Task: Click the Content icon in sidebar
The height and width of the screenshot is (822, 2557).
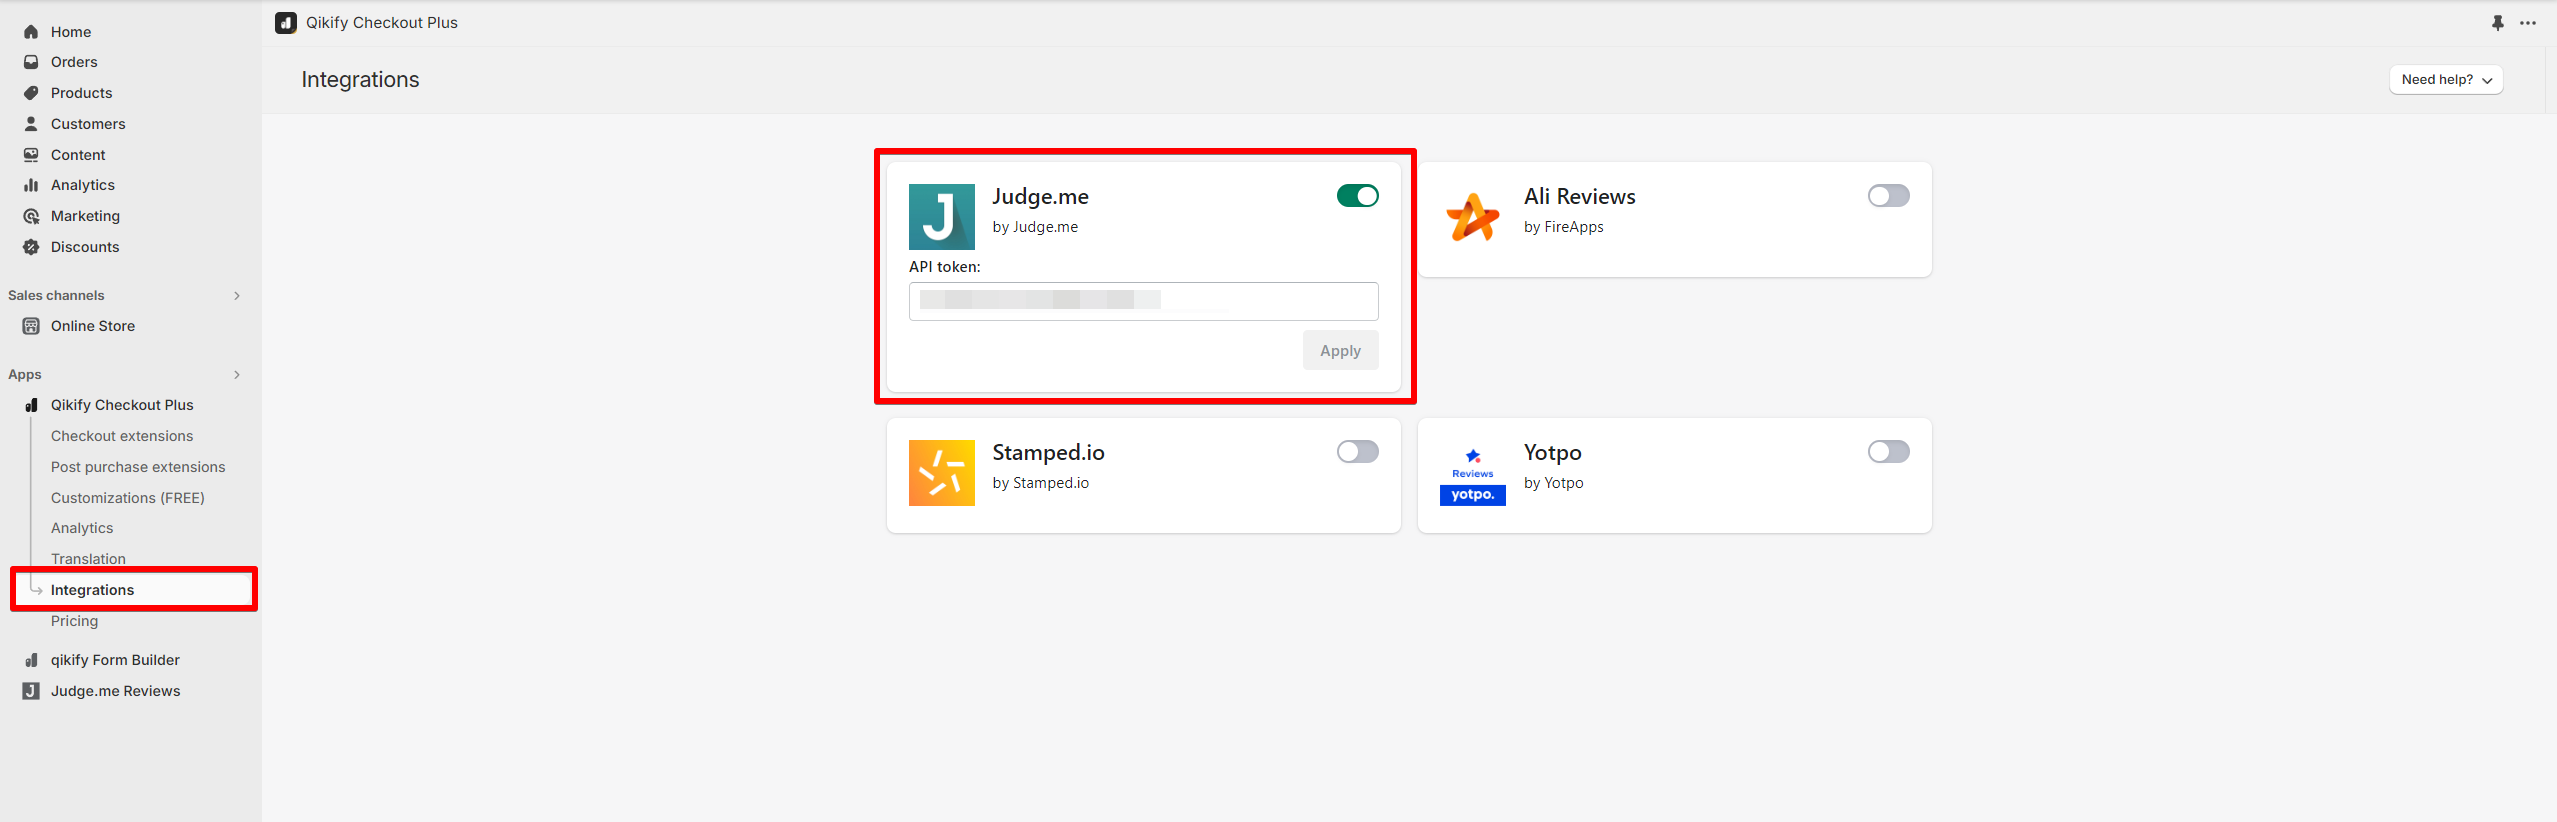Action: point(31,155)
